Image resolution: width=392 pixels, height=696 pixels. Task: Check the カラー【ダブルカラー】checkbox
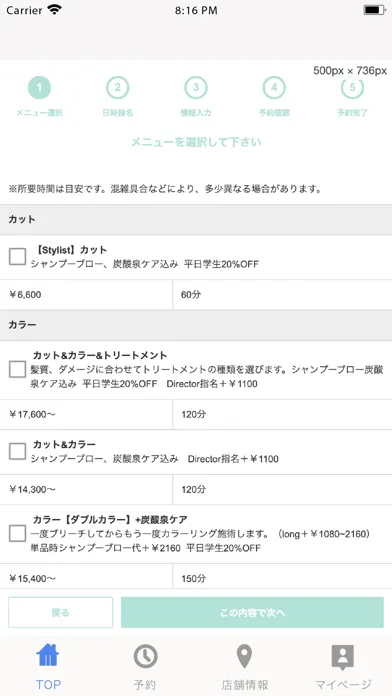point(17,534)
